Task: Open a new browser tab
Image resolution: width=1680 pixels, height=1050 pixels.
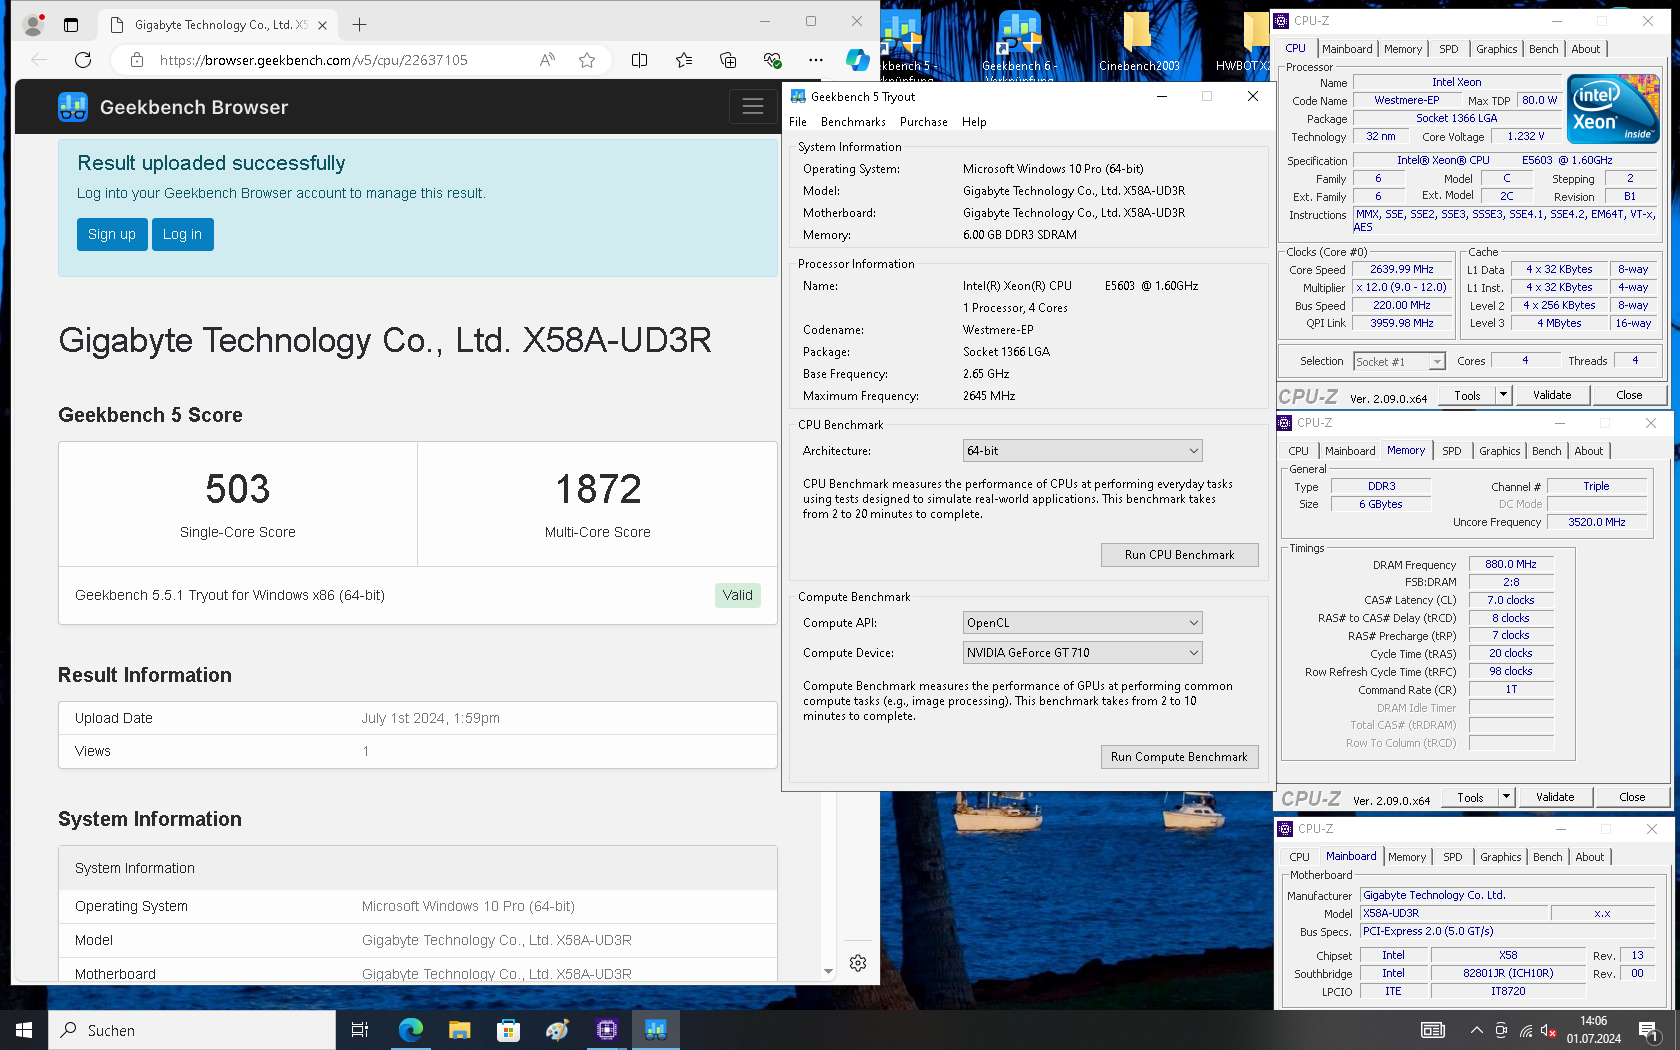Action: click(359, 24)
